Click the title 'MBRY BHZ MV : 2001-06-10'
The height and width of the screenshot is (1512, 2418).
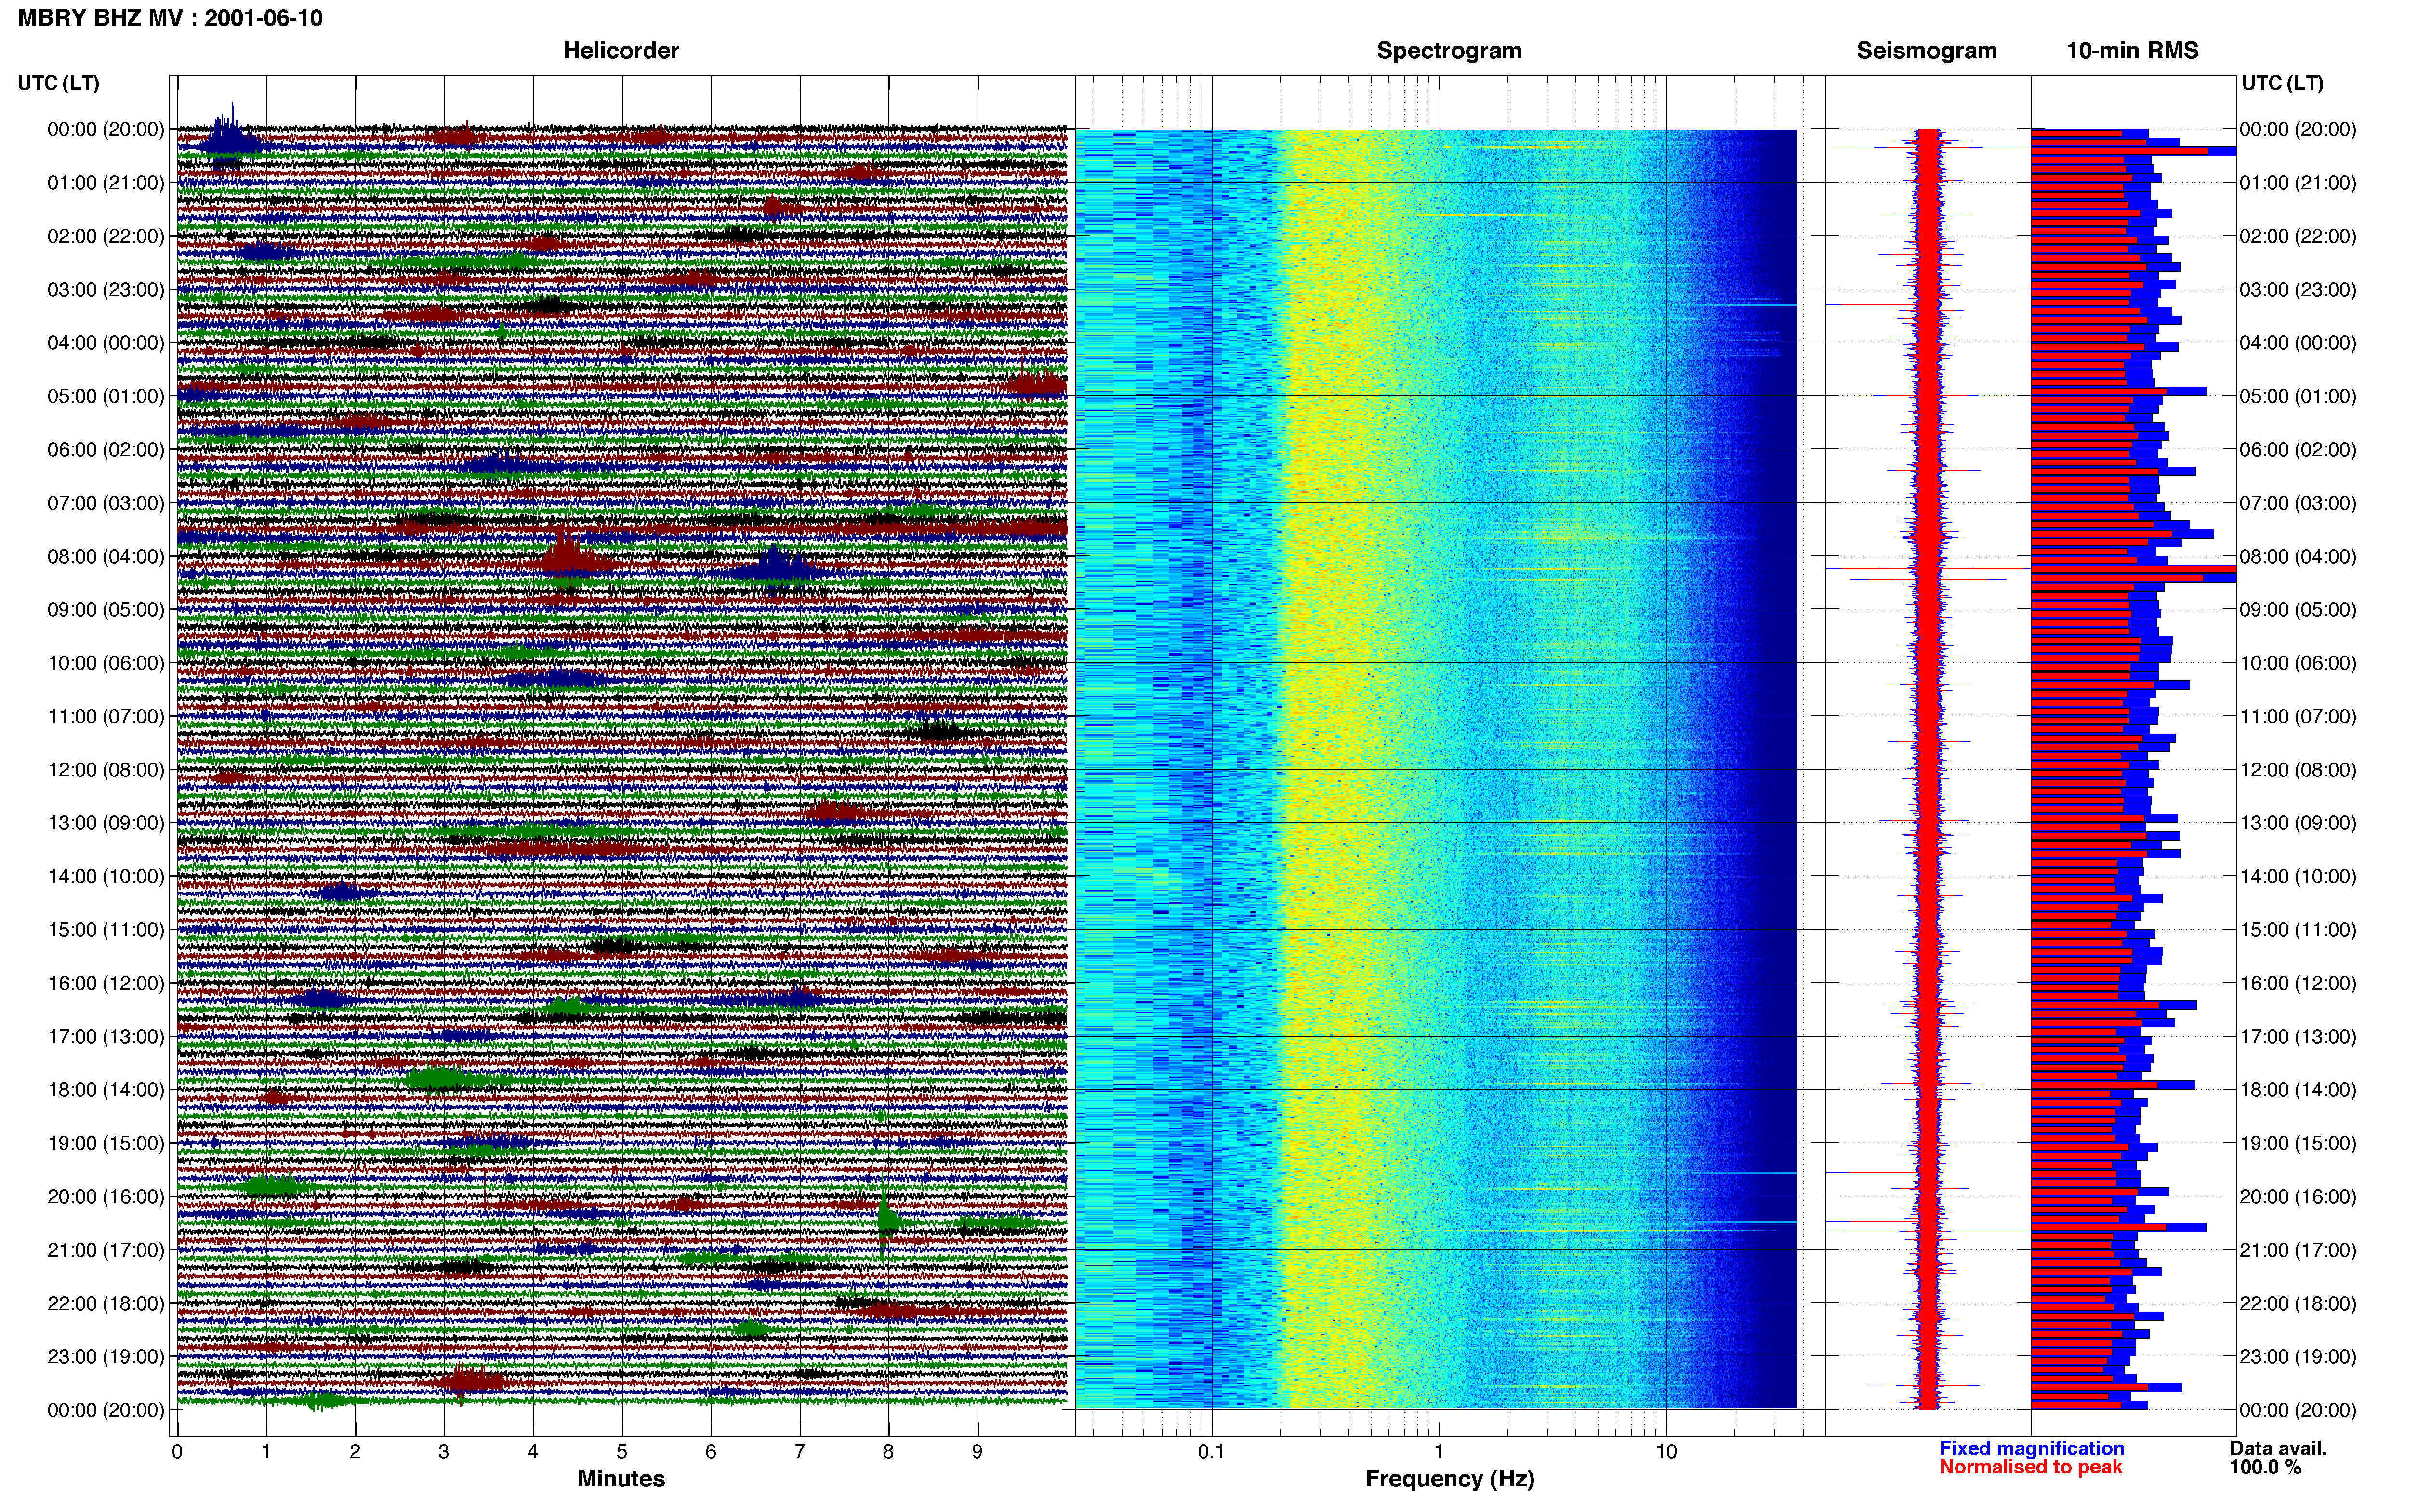pyautogui.click(x=170, y=18)
